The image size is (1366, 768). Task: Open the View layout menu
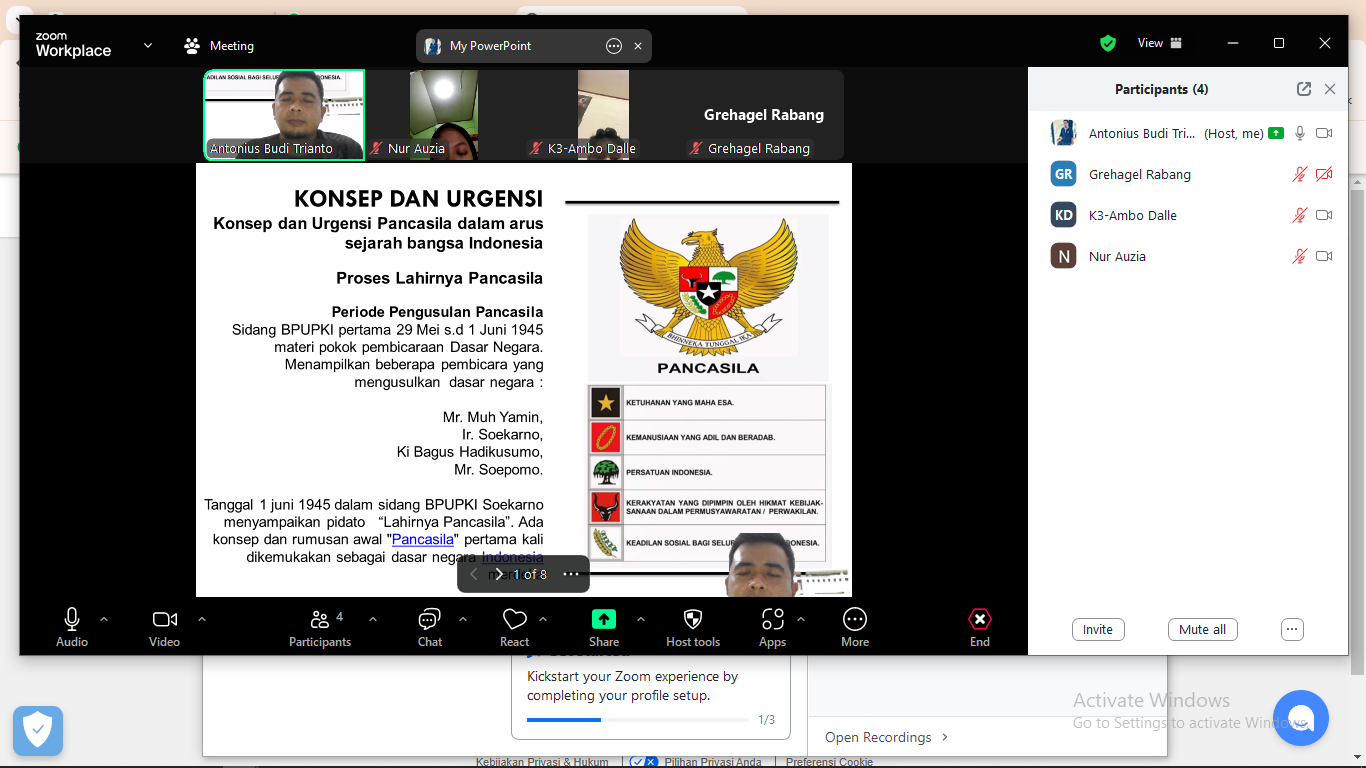[x=1160, y=43]
